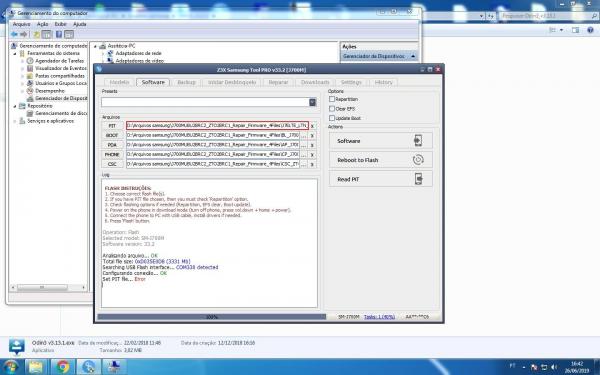Click inside the Log text area
The height and width of the screenshot is (375, 600).
coord(209,243)
